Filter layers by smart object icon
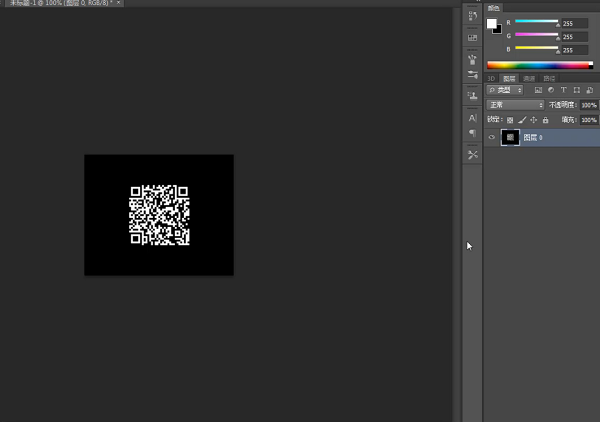The width and height of the screenshot is (600, 422). (590, 90)
